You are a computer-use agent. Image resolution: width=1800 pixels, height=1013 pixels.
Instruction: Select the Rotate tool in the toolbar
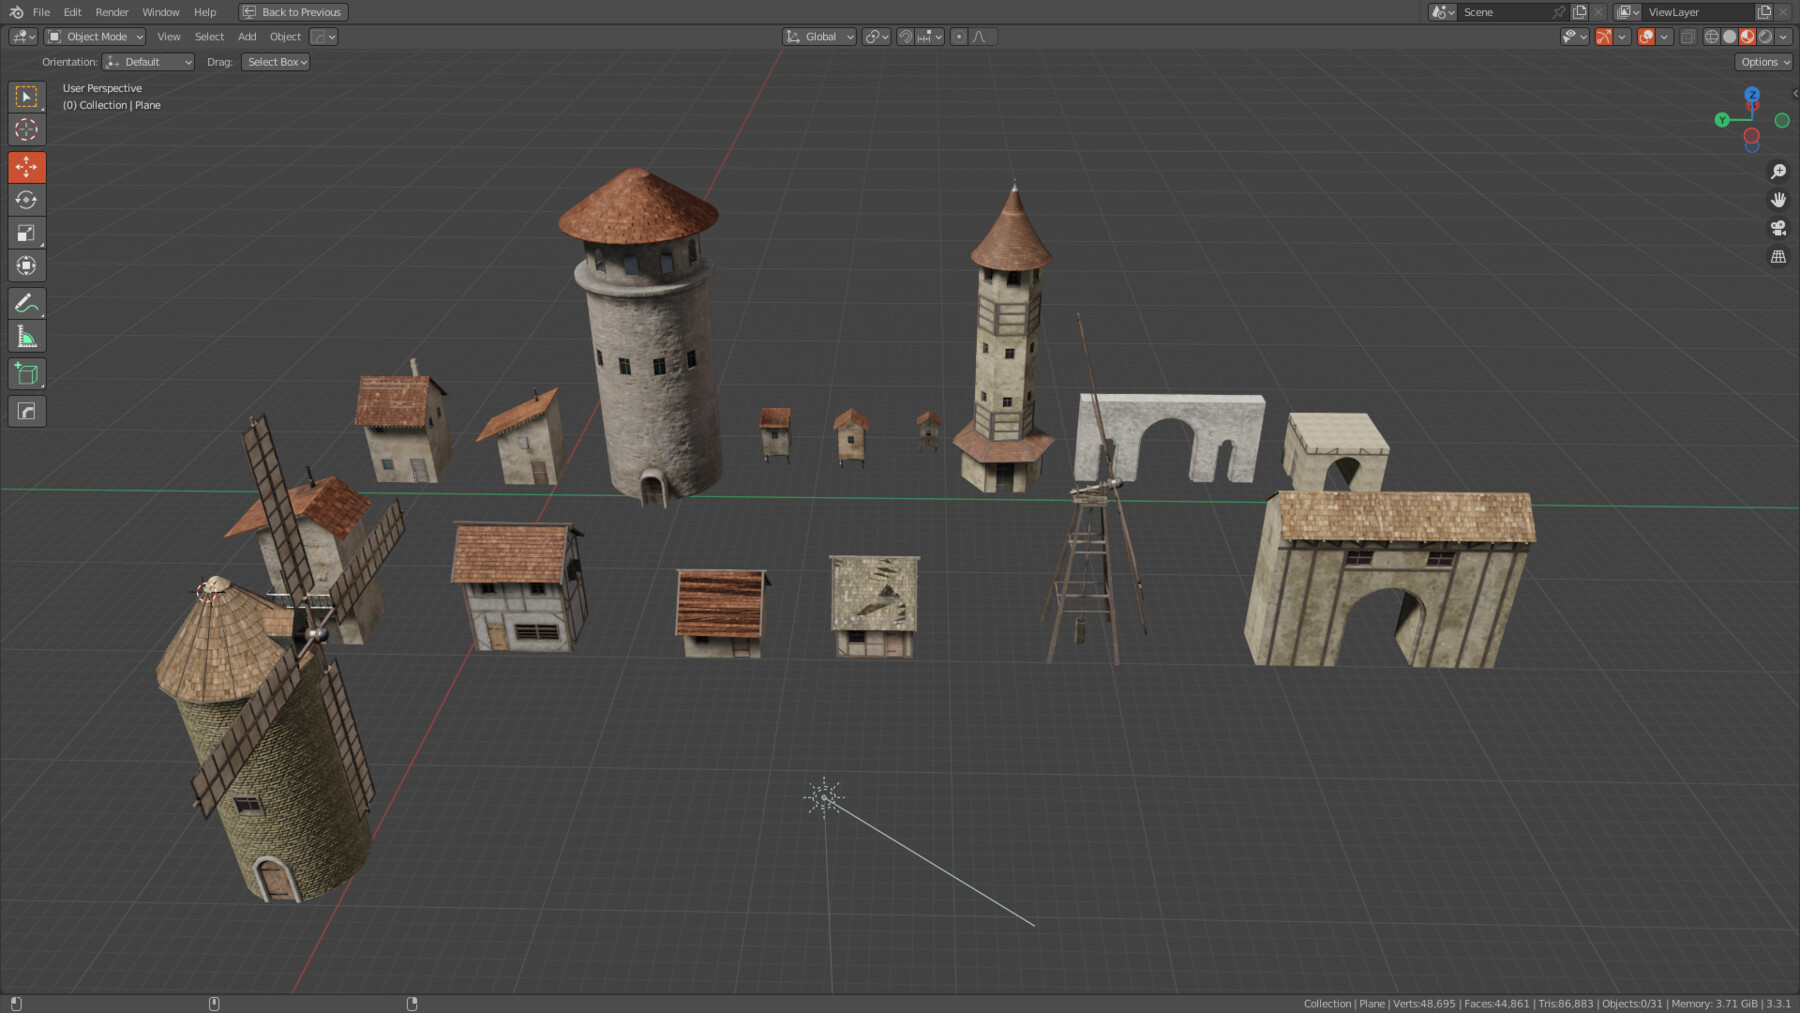coord(27,199)
